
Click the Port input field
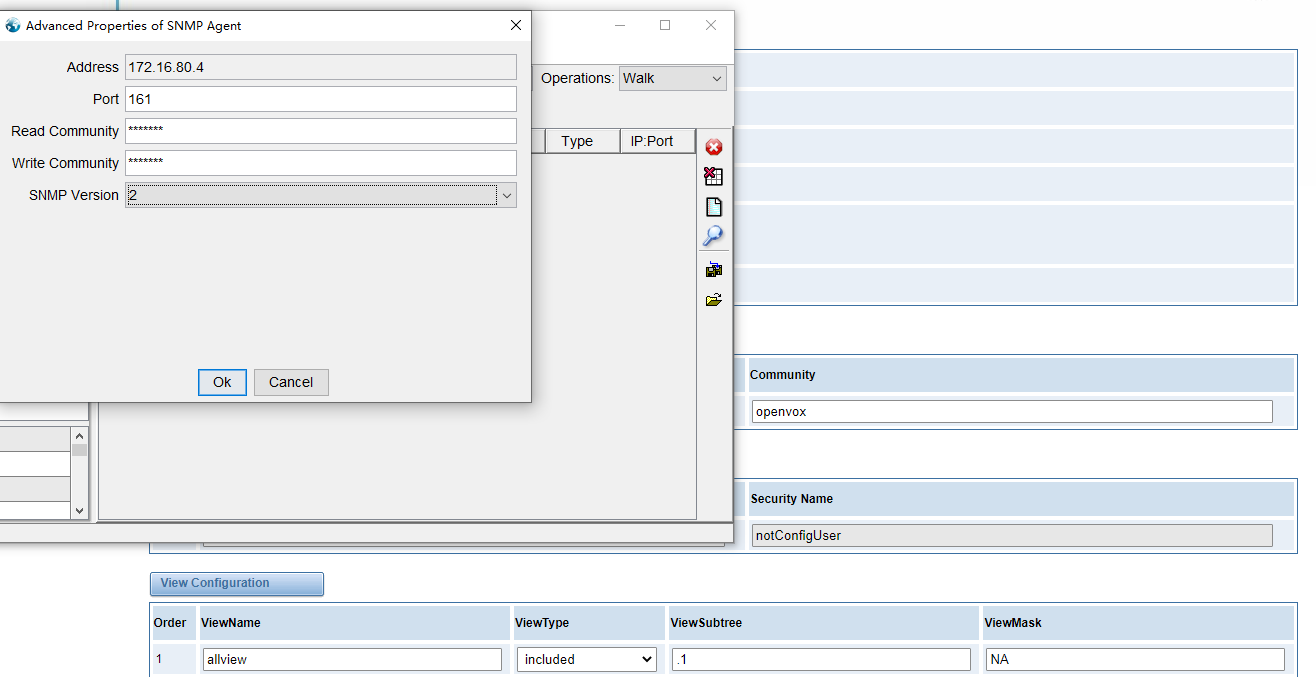click(x=321, y=99)
